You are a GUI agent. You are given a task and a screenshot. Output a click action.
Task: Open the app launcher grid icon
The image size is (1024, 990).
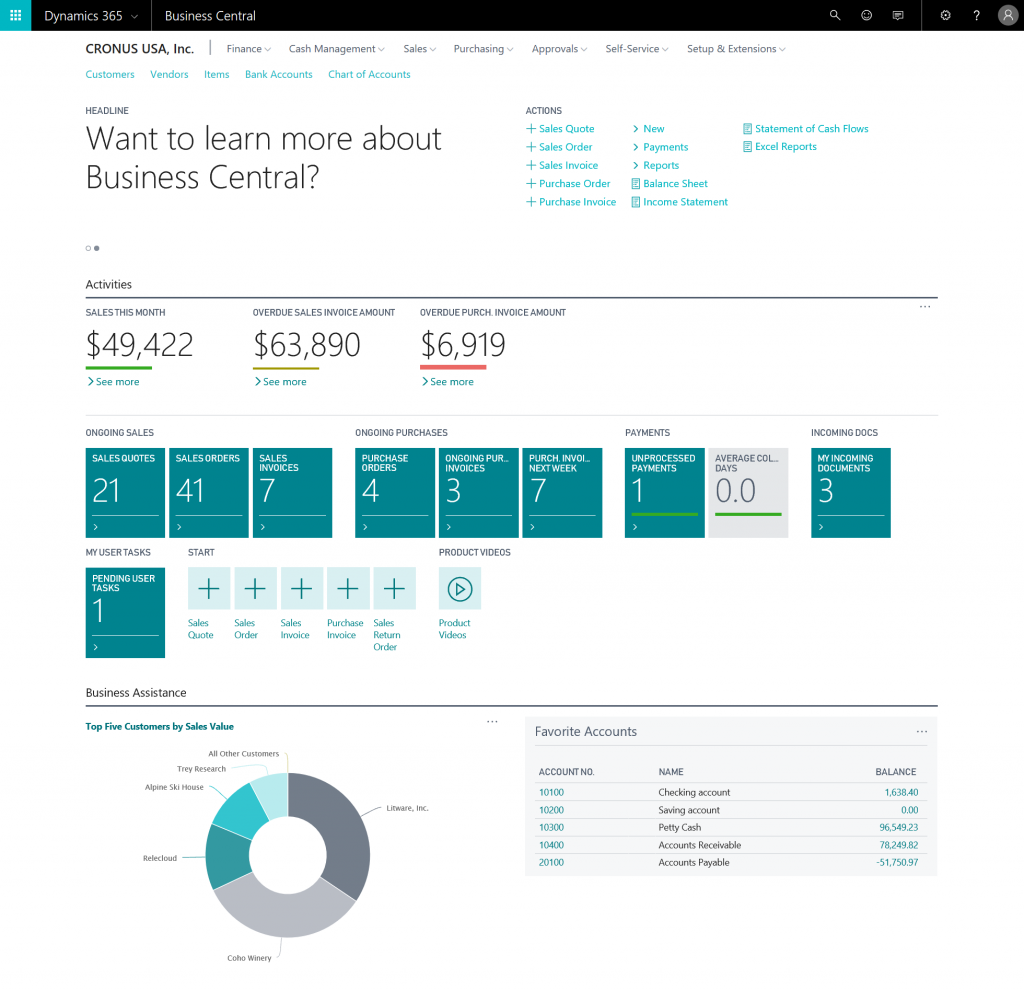pos(14,15)
